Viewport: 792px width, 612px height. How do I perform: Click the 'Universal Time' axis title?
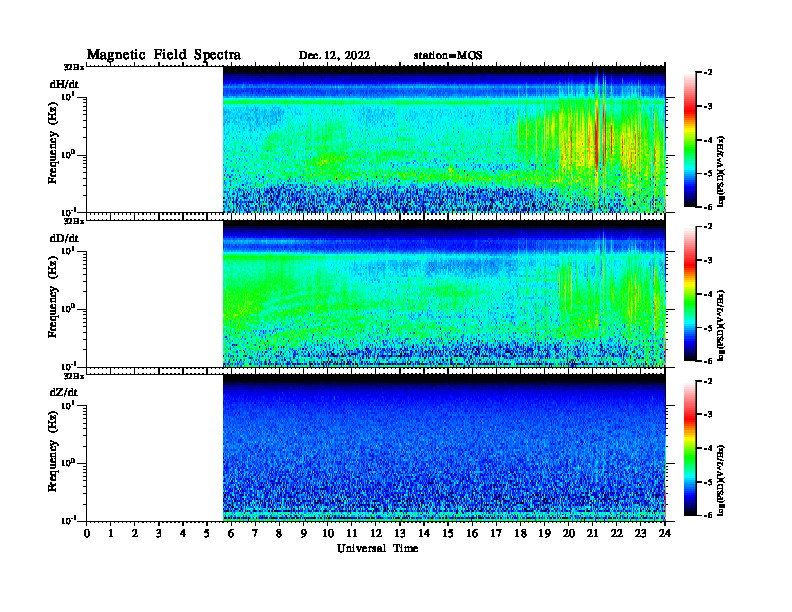point(377,548)
